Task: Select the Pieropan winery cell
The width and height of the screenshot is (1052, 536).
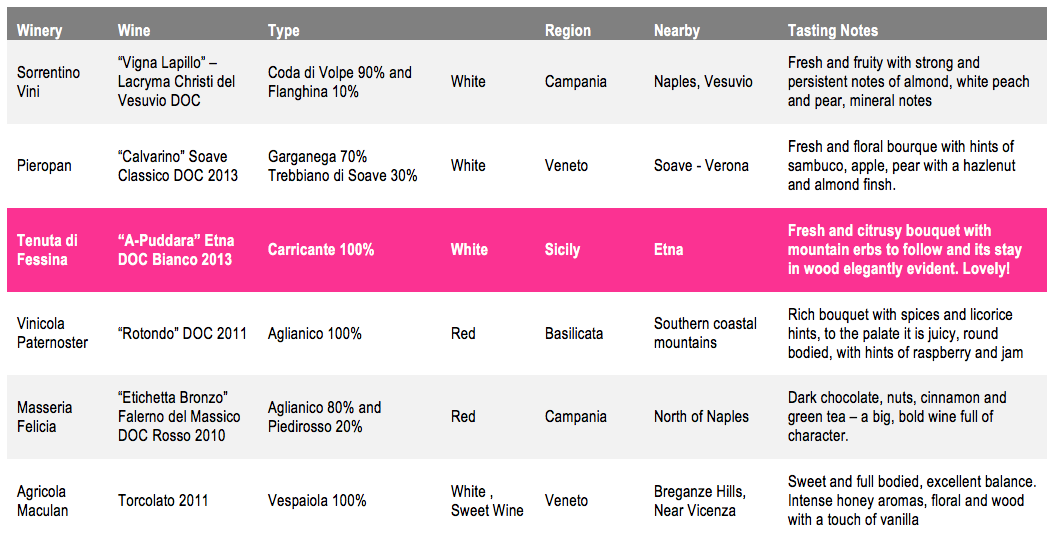Action: tap(44, 166)
